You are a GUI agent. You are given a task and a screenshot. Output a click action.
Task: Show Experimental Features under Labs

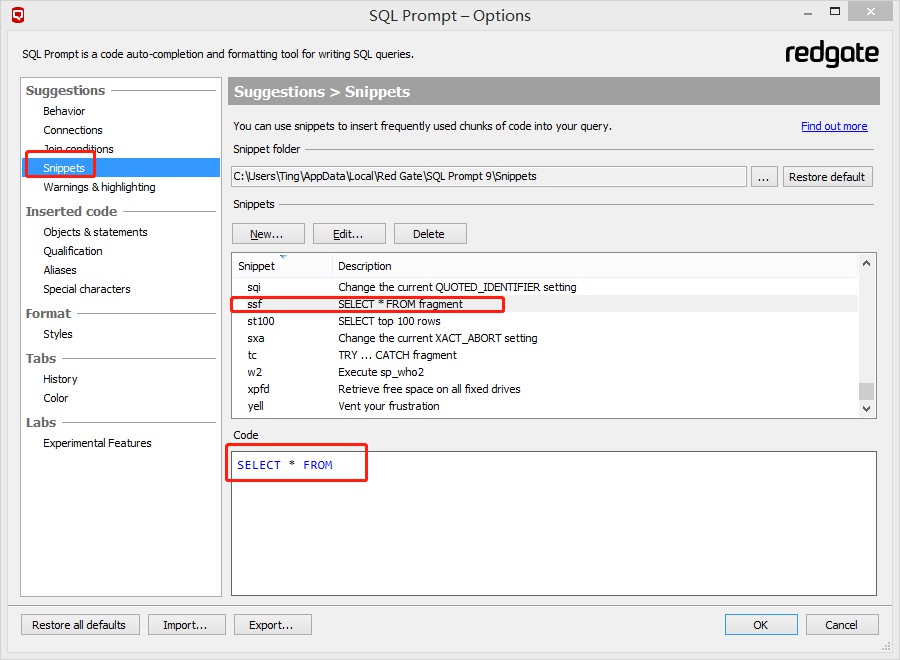97,443
